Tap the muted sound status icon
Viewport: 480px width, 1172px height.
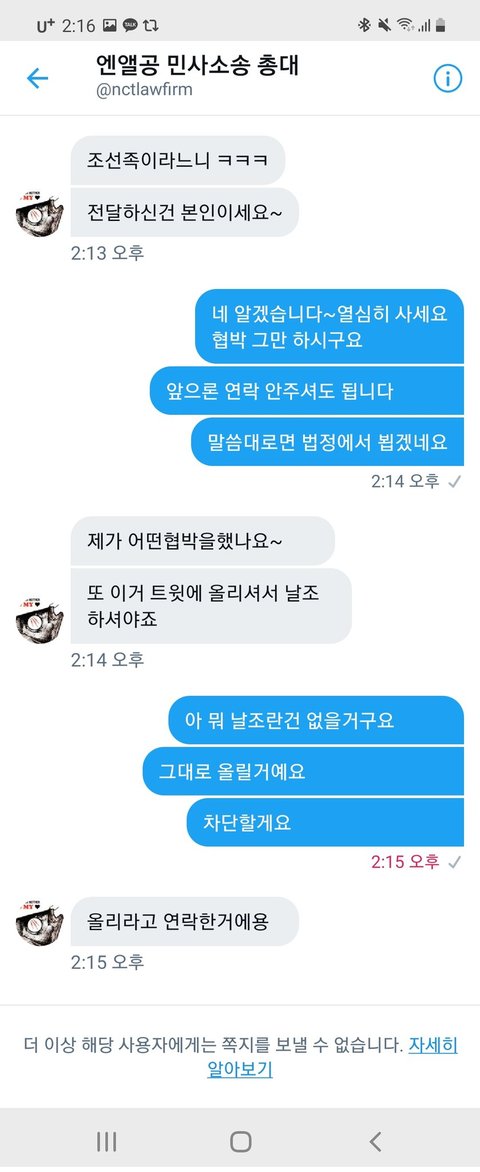click(384, 25)
